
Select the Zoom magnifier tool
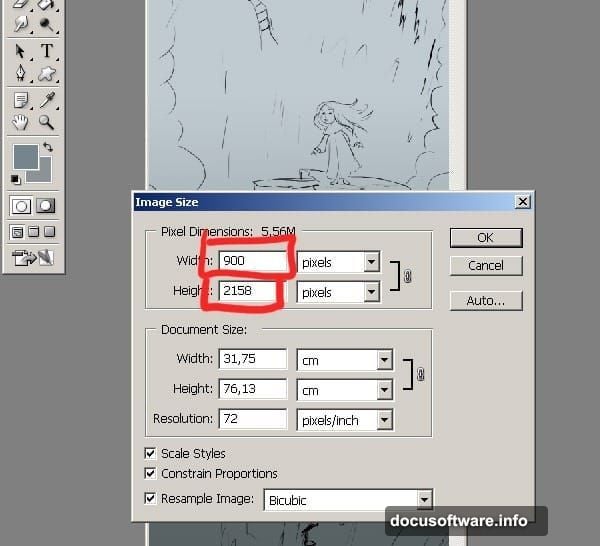click(46, 123)
